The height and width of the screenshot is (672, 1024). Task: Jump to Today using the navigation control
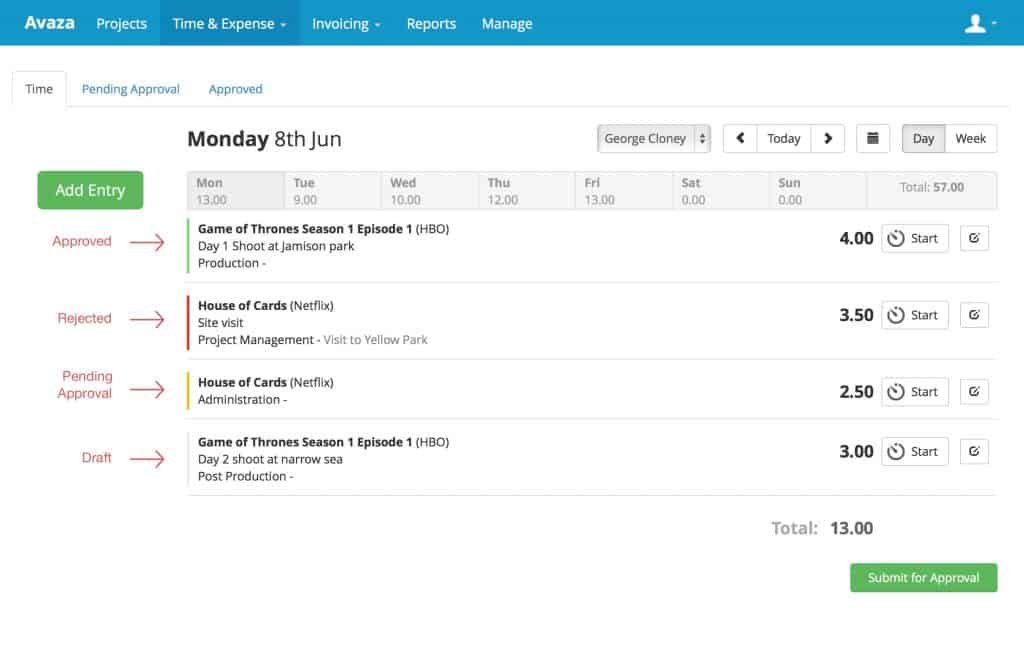coord(783,138)
